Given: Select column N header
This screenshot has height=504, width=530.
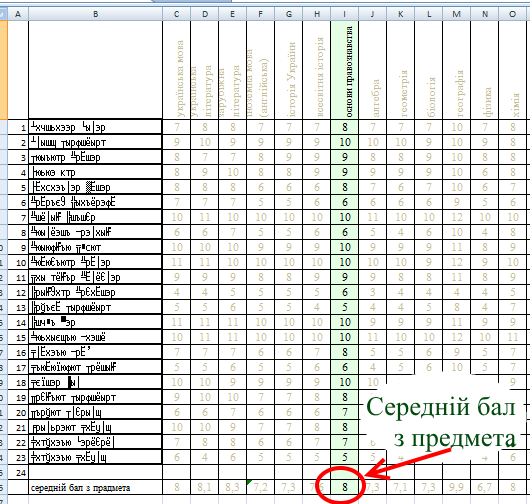Looking at the screenshot, I should pyautogui.click(x=485, y=14).
